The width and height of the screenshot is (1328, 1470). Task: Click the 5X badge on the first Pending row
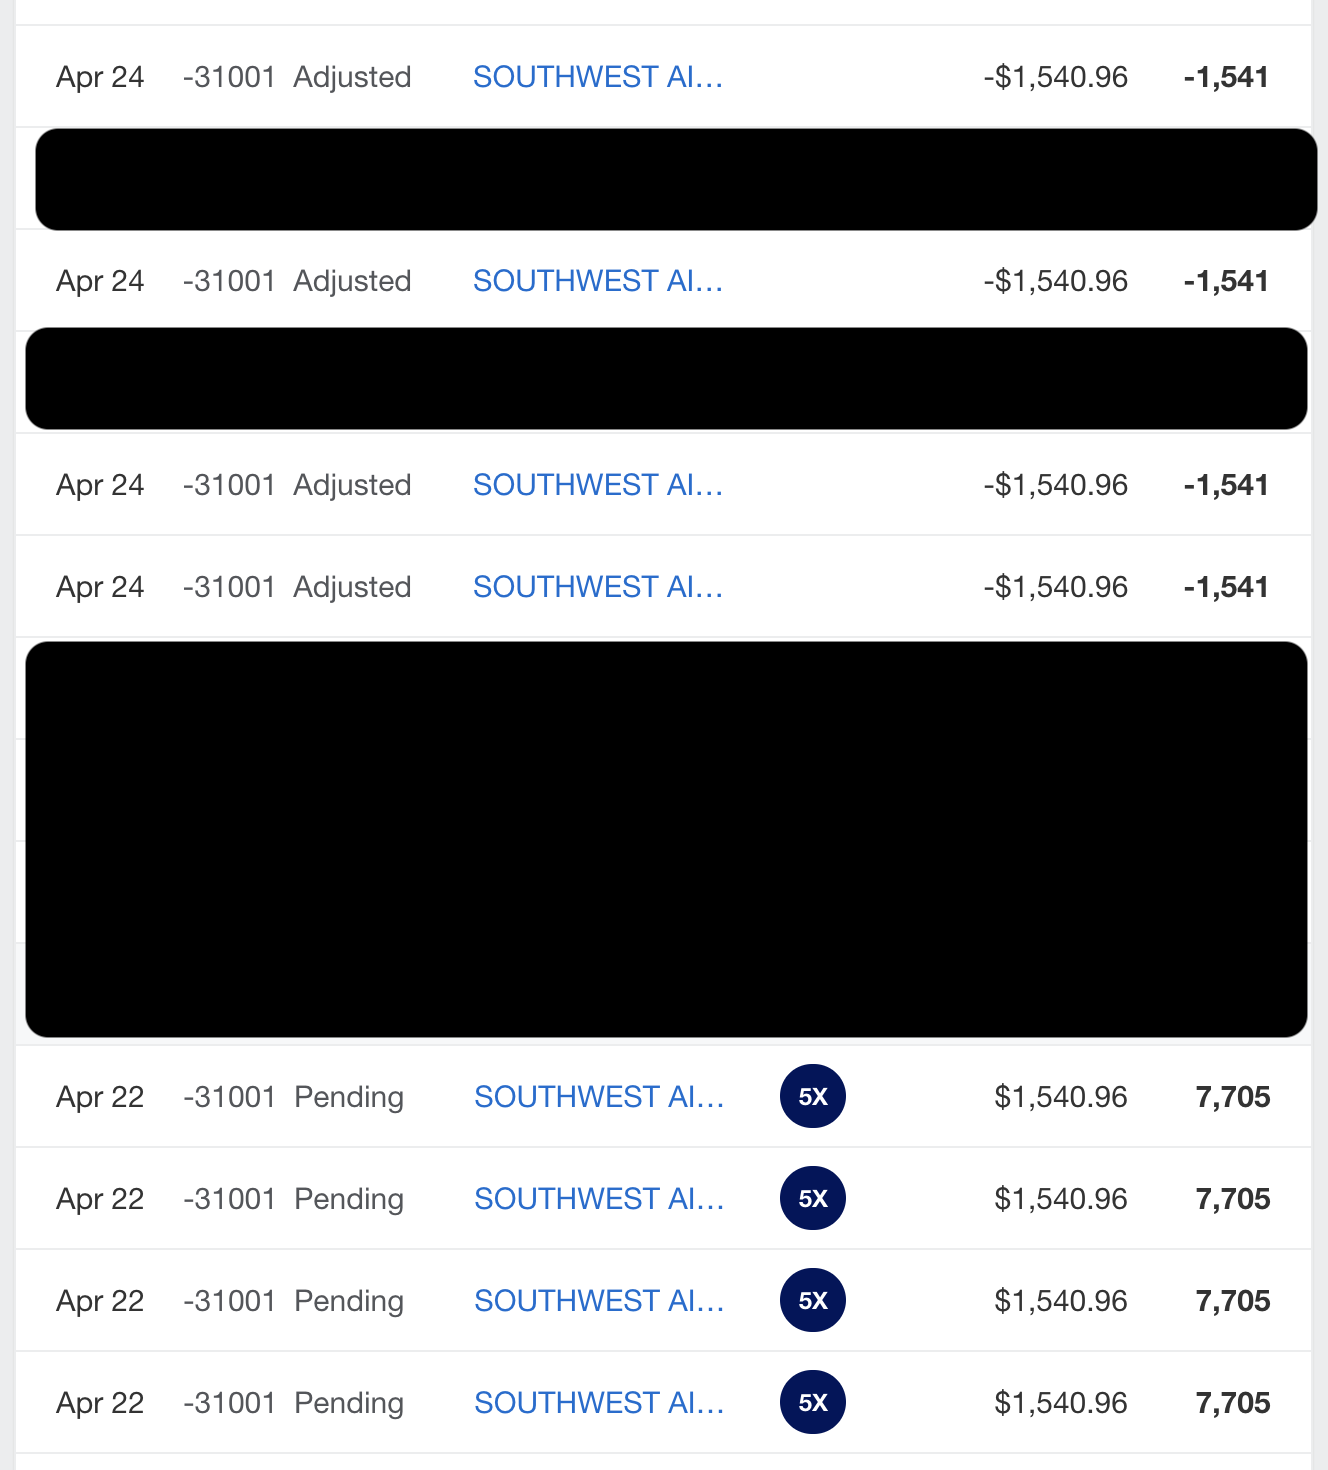[x=812, y=1096]
